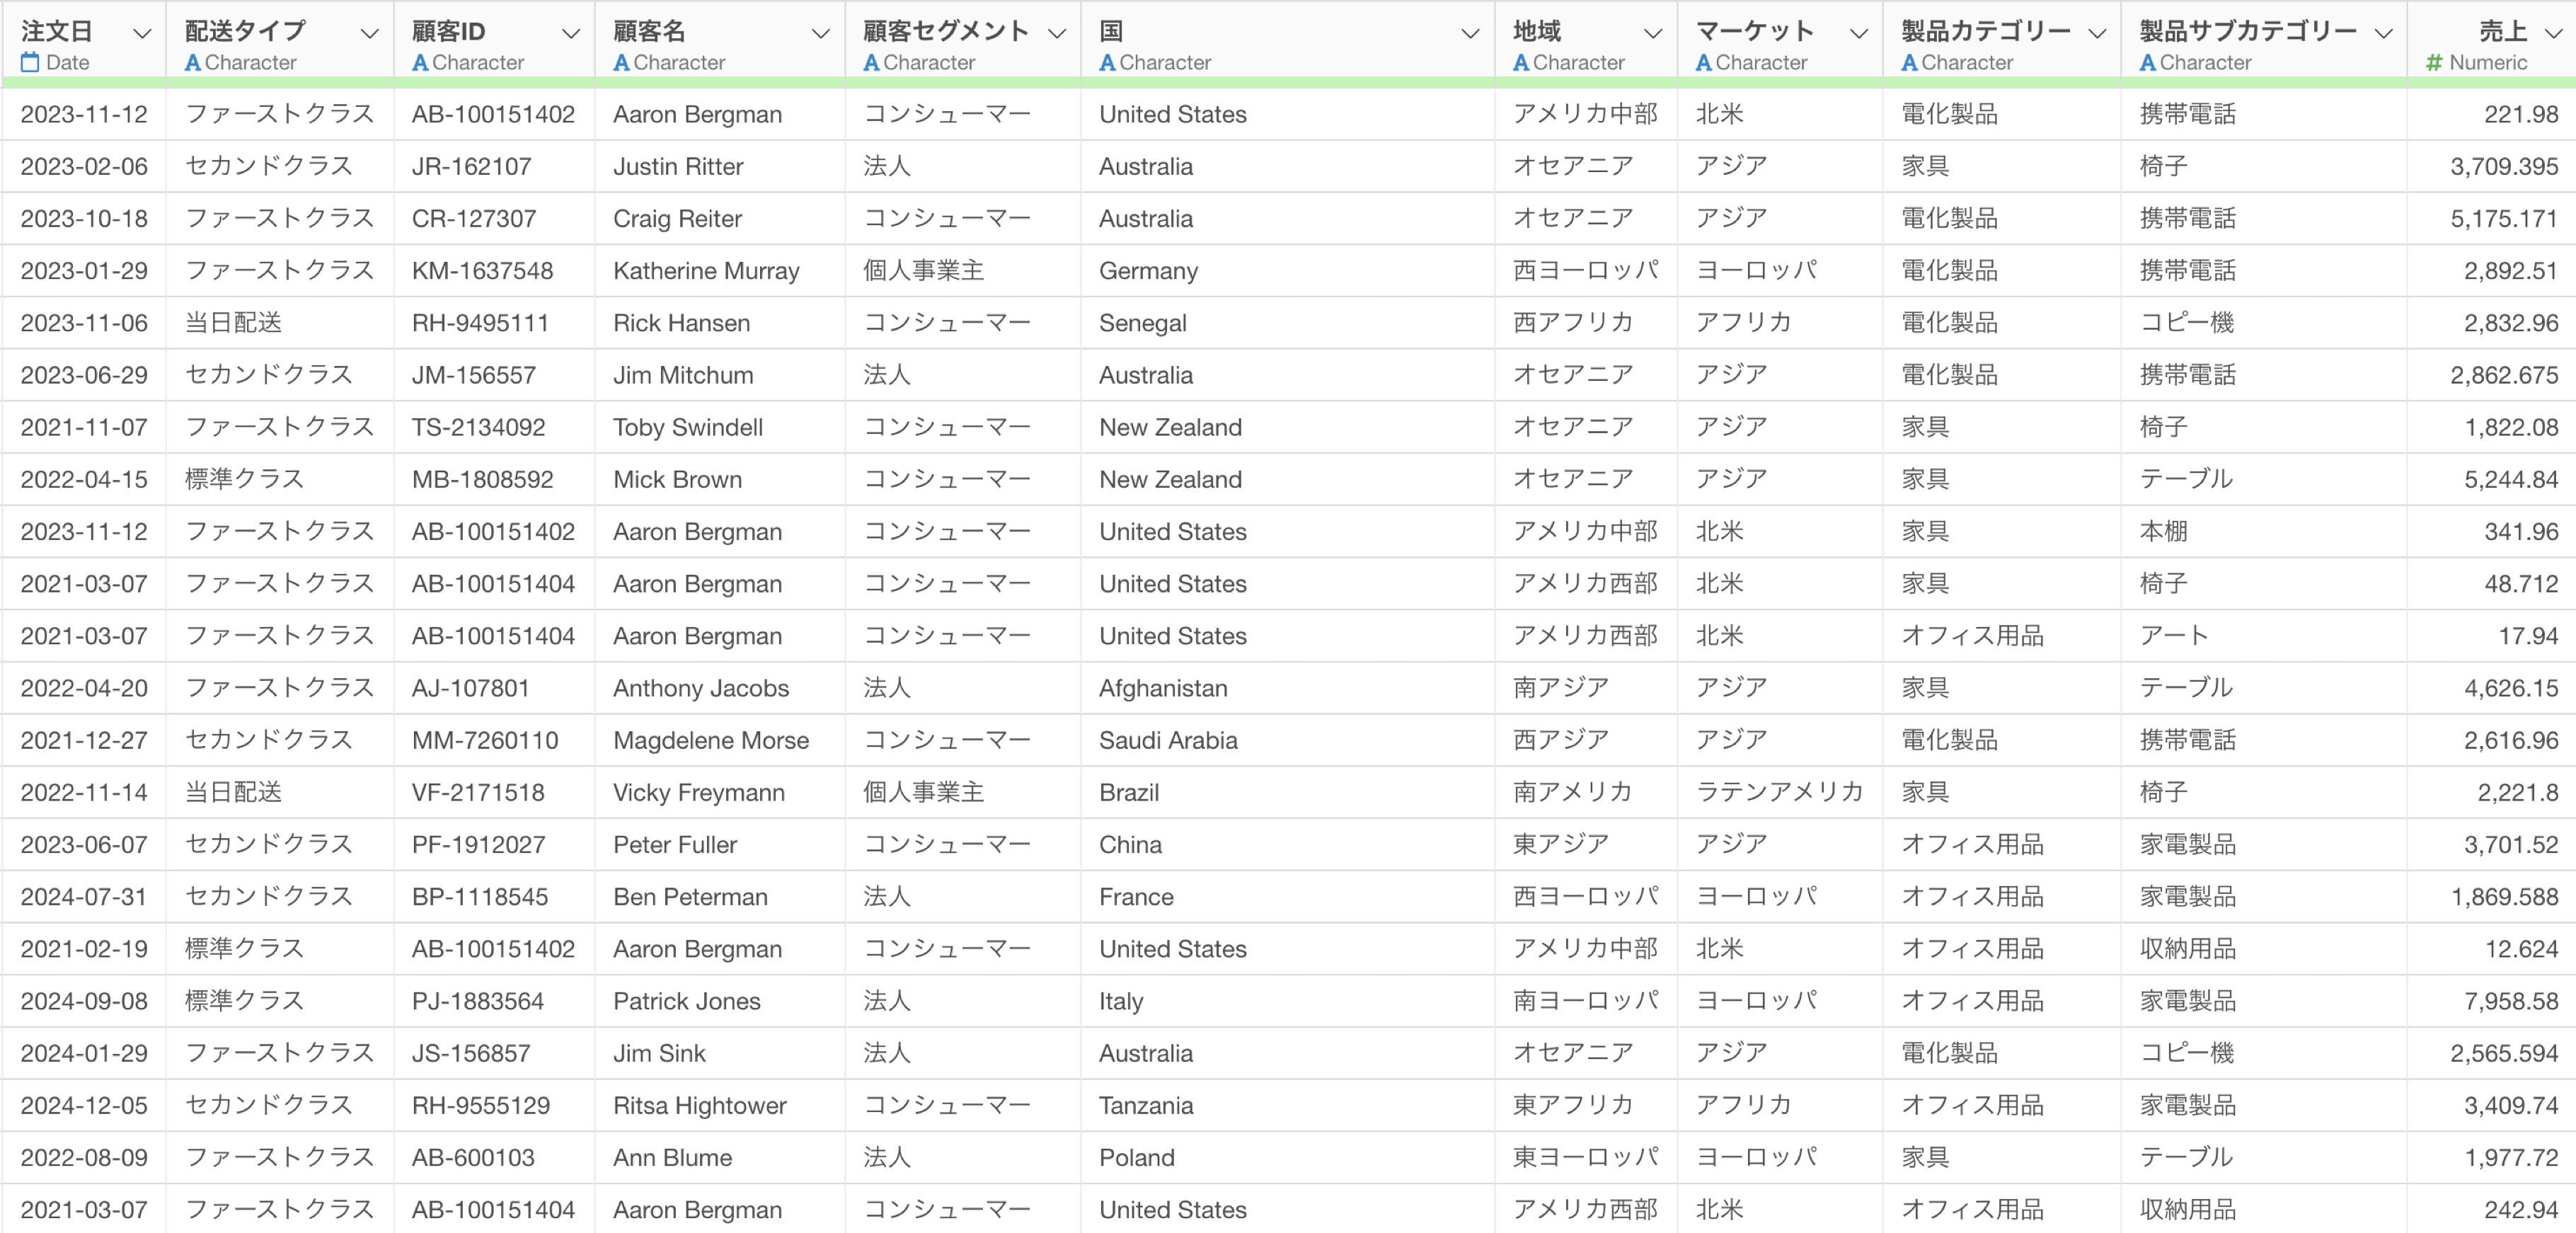Image resolution: width=2576 pixels, height=1233 pixels.
Task: Click the Character type icon under 製品サブカテゴリー
Action: [2147, 62]
